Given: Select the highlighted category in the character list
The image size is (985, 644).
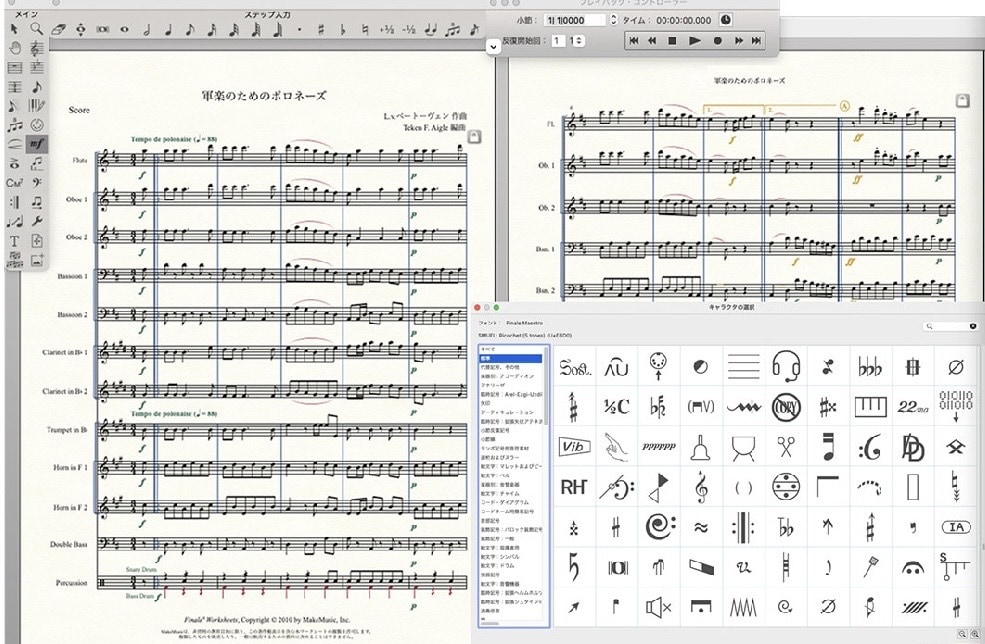Looking at the screenshot, I should 511,358.
